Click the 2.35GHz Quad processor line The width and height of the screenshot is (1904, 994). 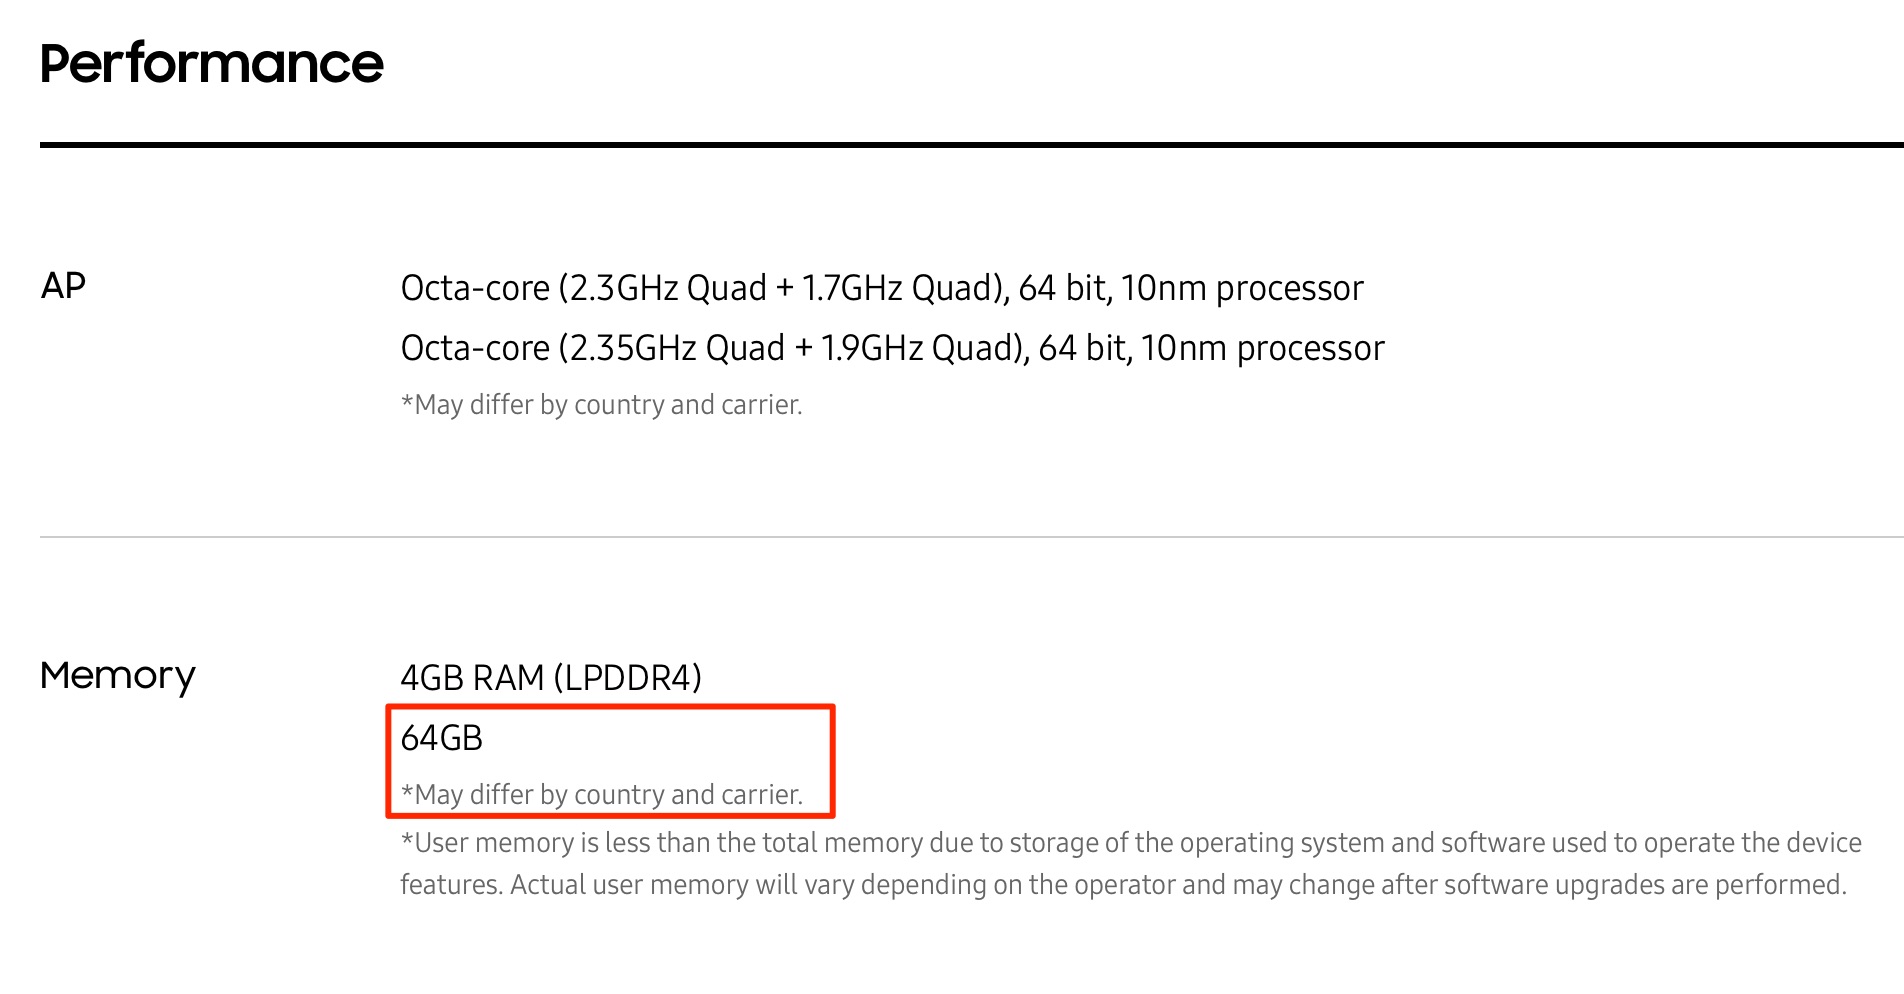892,348
